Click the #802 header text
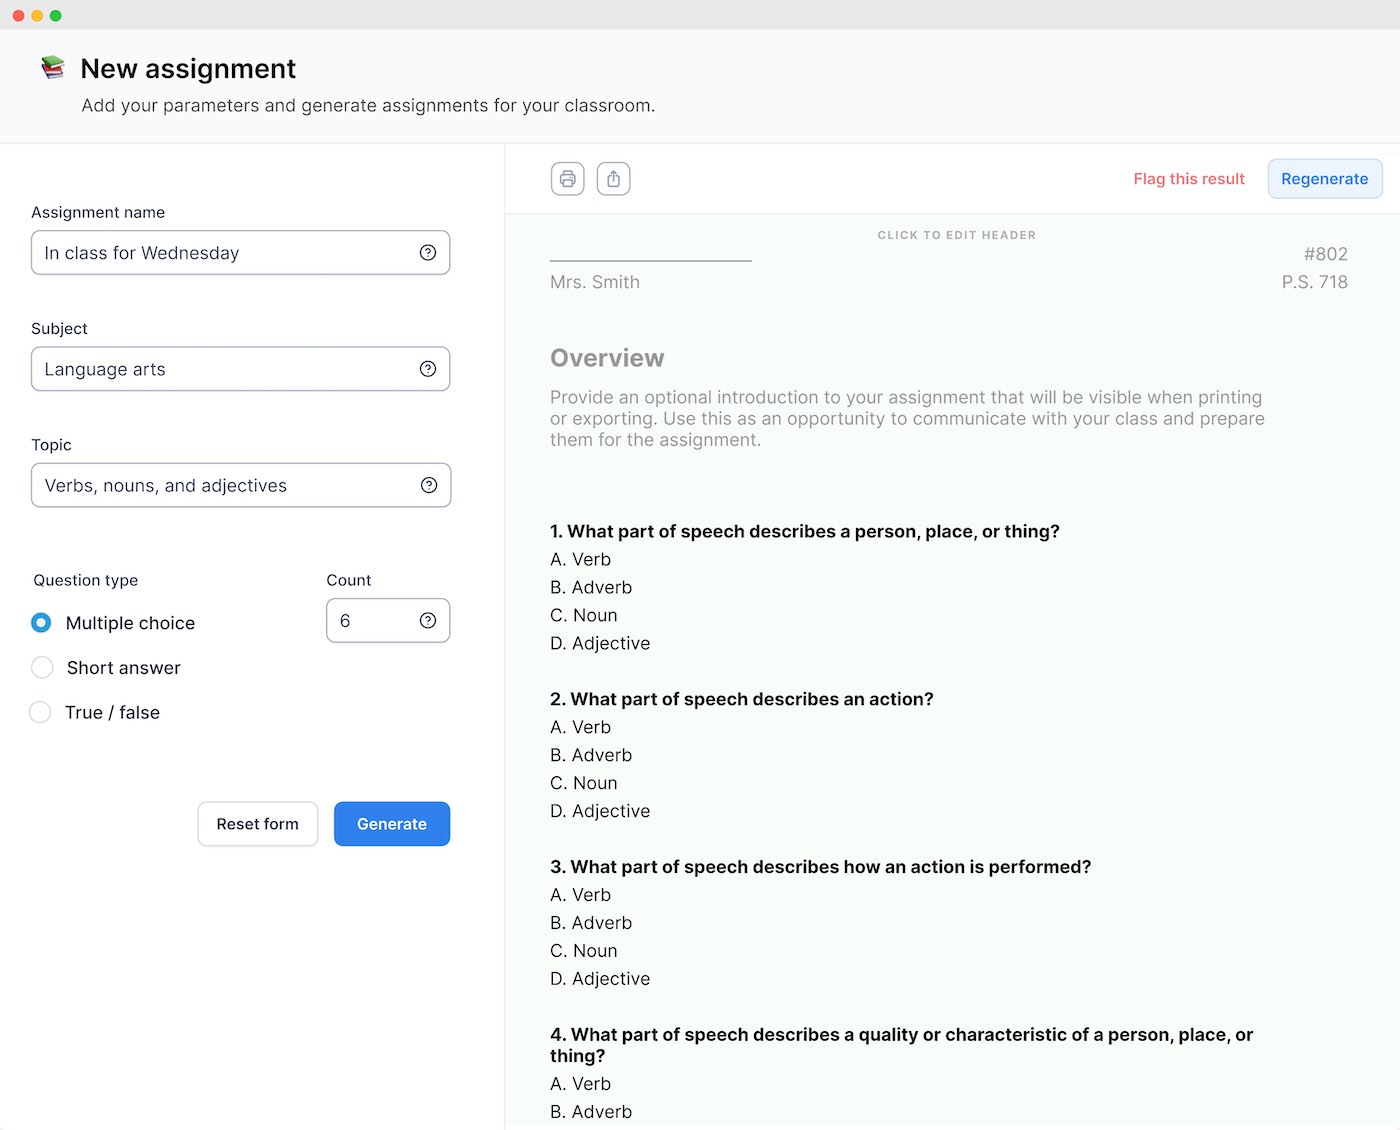The width and height of the screenshot is (1400, 1130). [1326, 254]
